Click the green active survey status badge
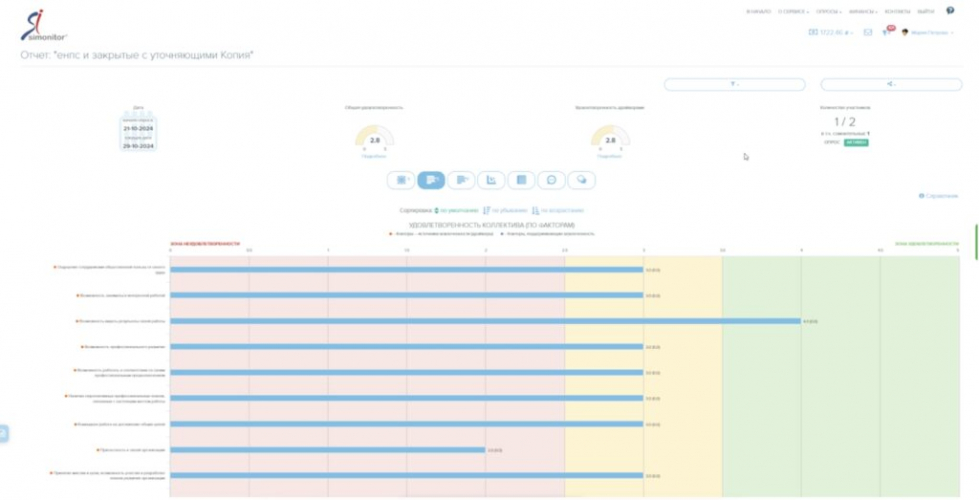The image size is (979, 500). click(856, 143)
